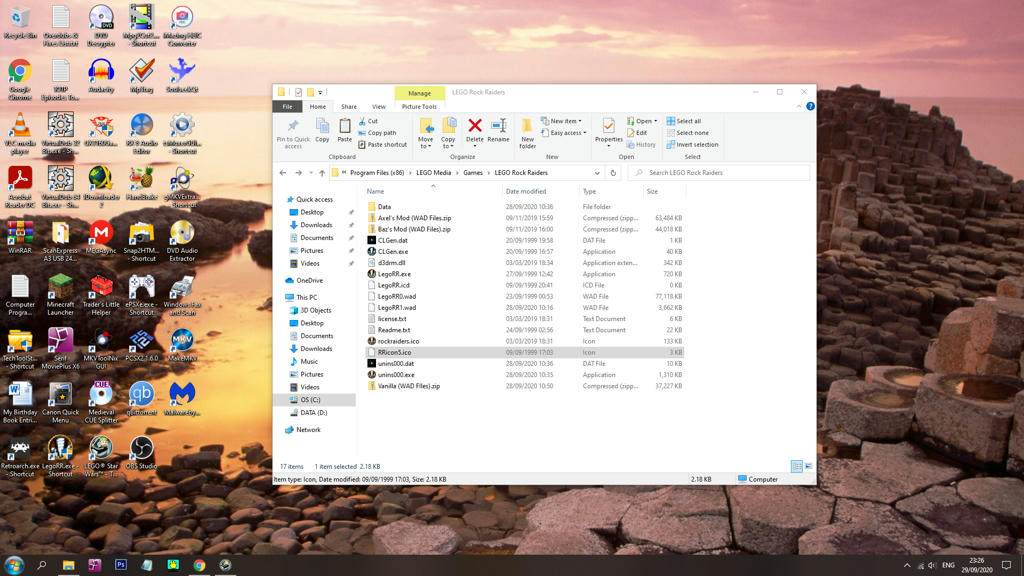1024x576 pixels.
Task: Switch to details view icon in status bar
Action: tap(796, 466)
